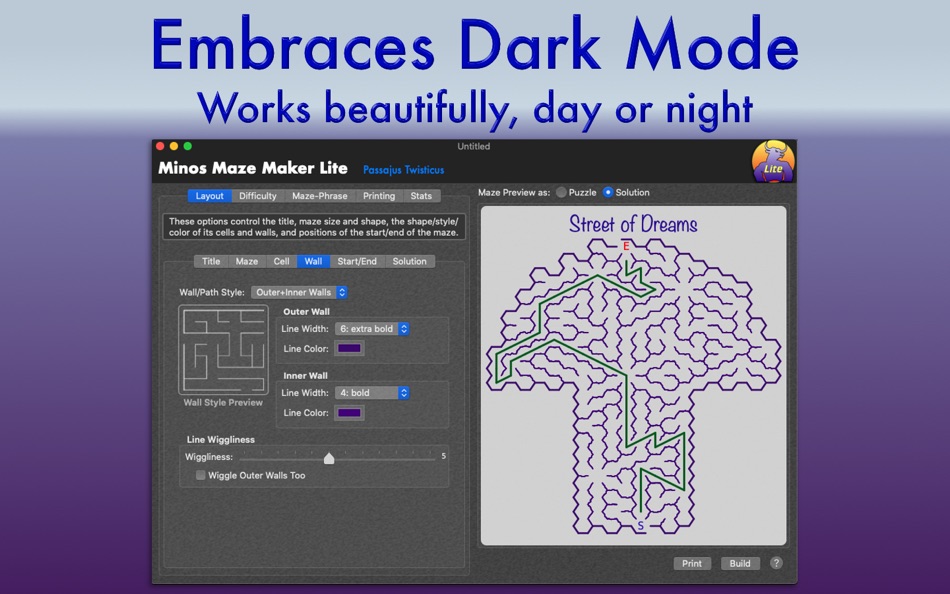Open the help question mark button
950x594 pixels.
[776, 563]
